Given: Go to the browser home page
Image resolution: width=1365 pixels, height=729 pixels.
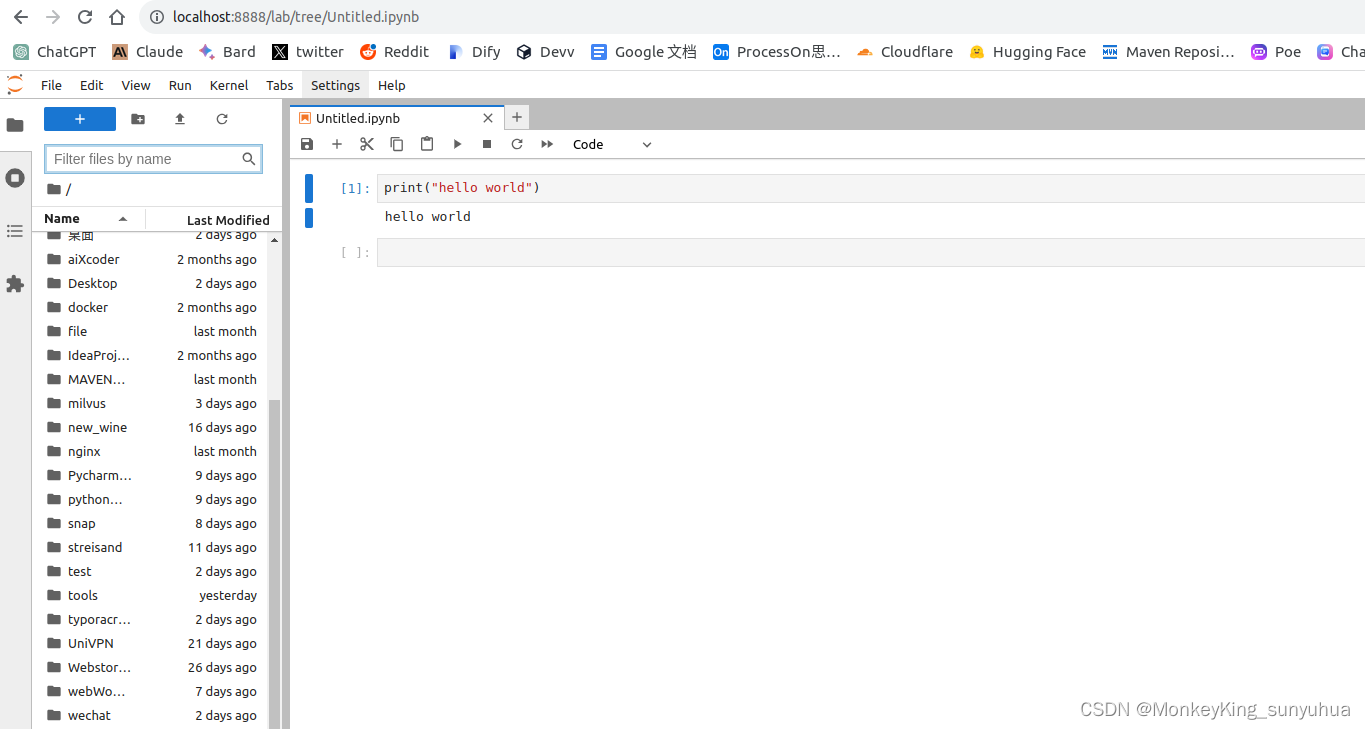Looking at the screenshot, I should (117, 17).
